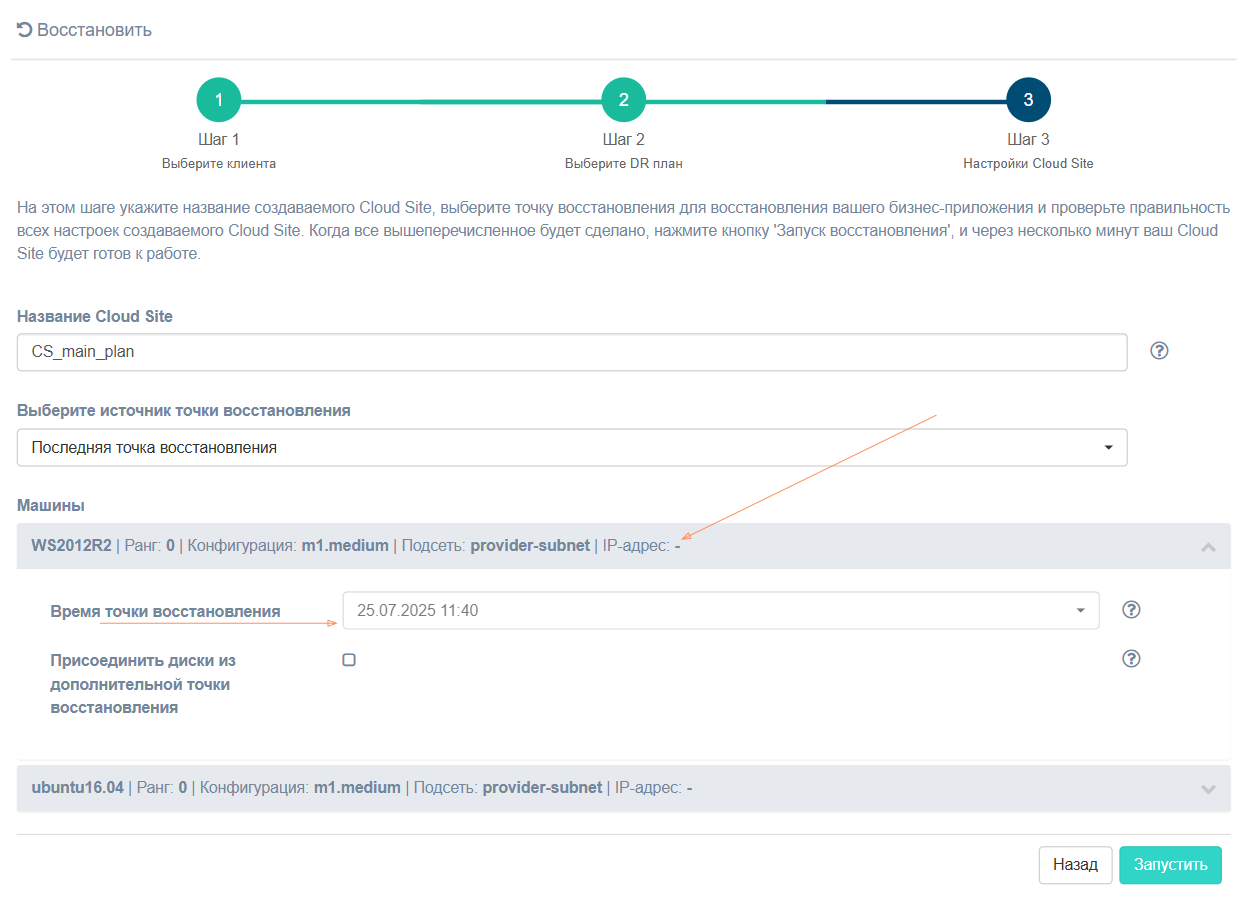Click the Шаг 1 label
1247x903 pixels.
[219, 140]
